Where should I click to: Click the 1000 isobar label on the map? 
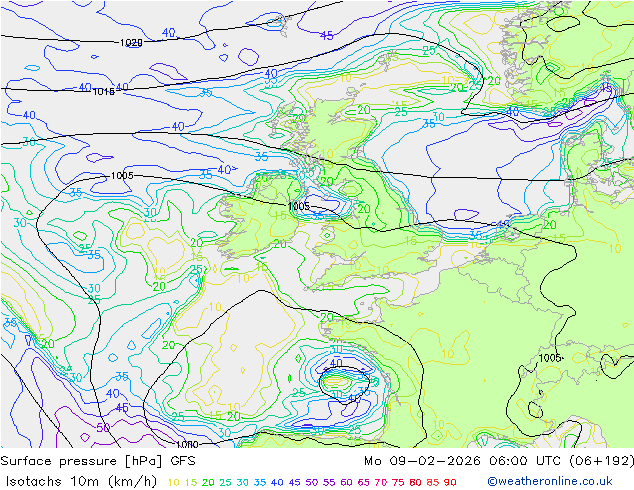tap(187, 444)
